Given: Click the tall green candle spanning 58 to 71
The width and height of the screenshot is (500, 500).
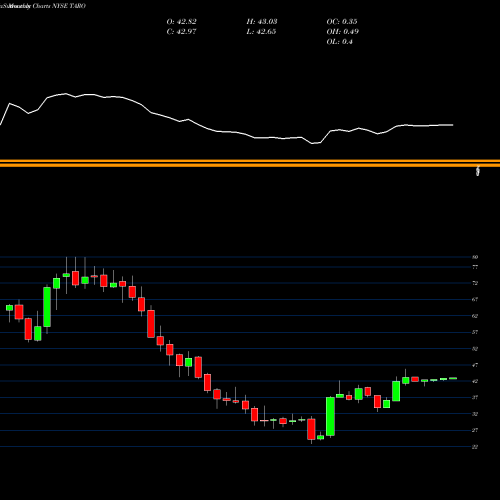Looking at the screenshot, I should pyautogui.click(x=47, y=307).
